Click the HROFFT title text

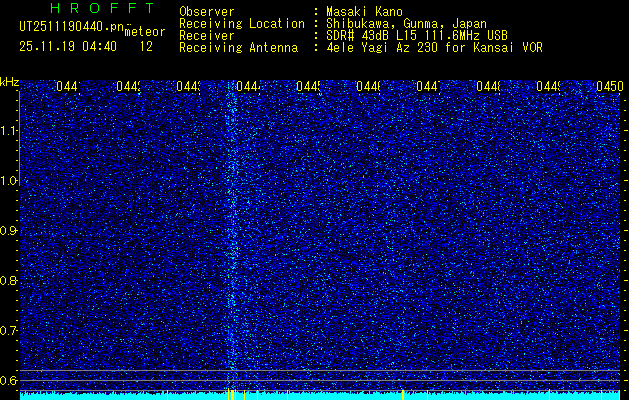[102, 8]
